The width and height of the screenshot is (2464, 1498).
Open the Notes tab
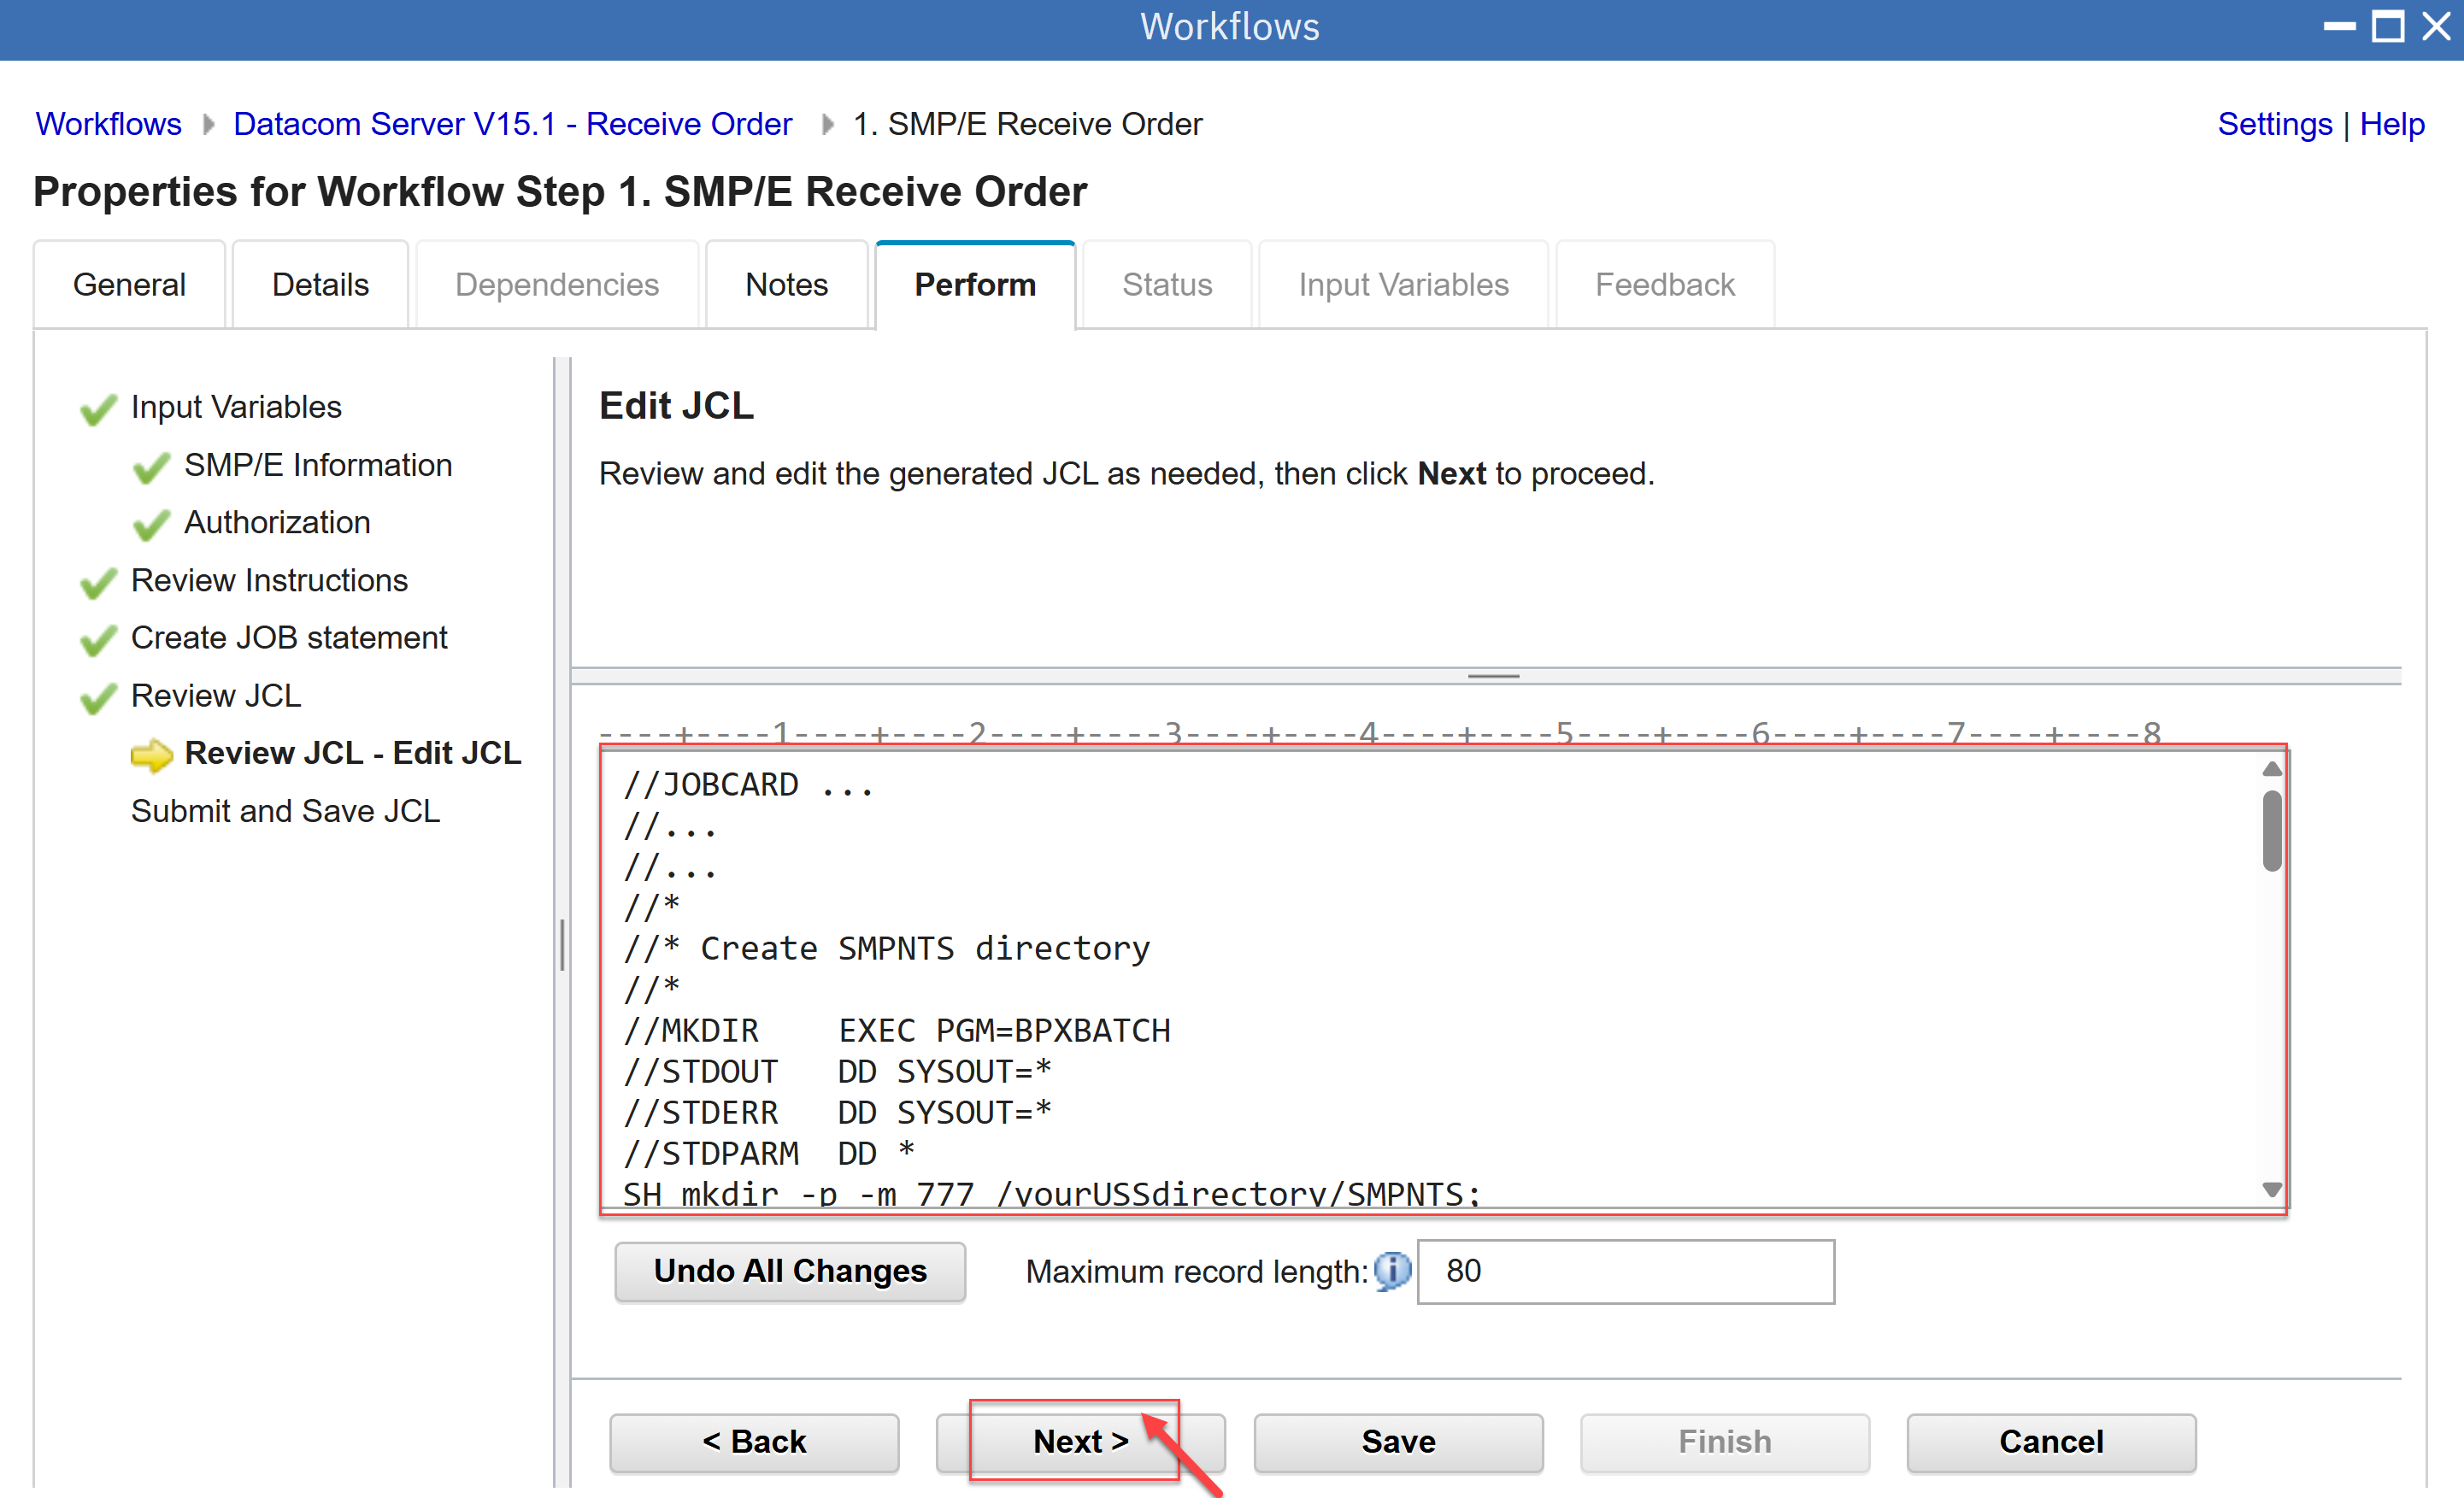click(786, 285)
